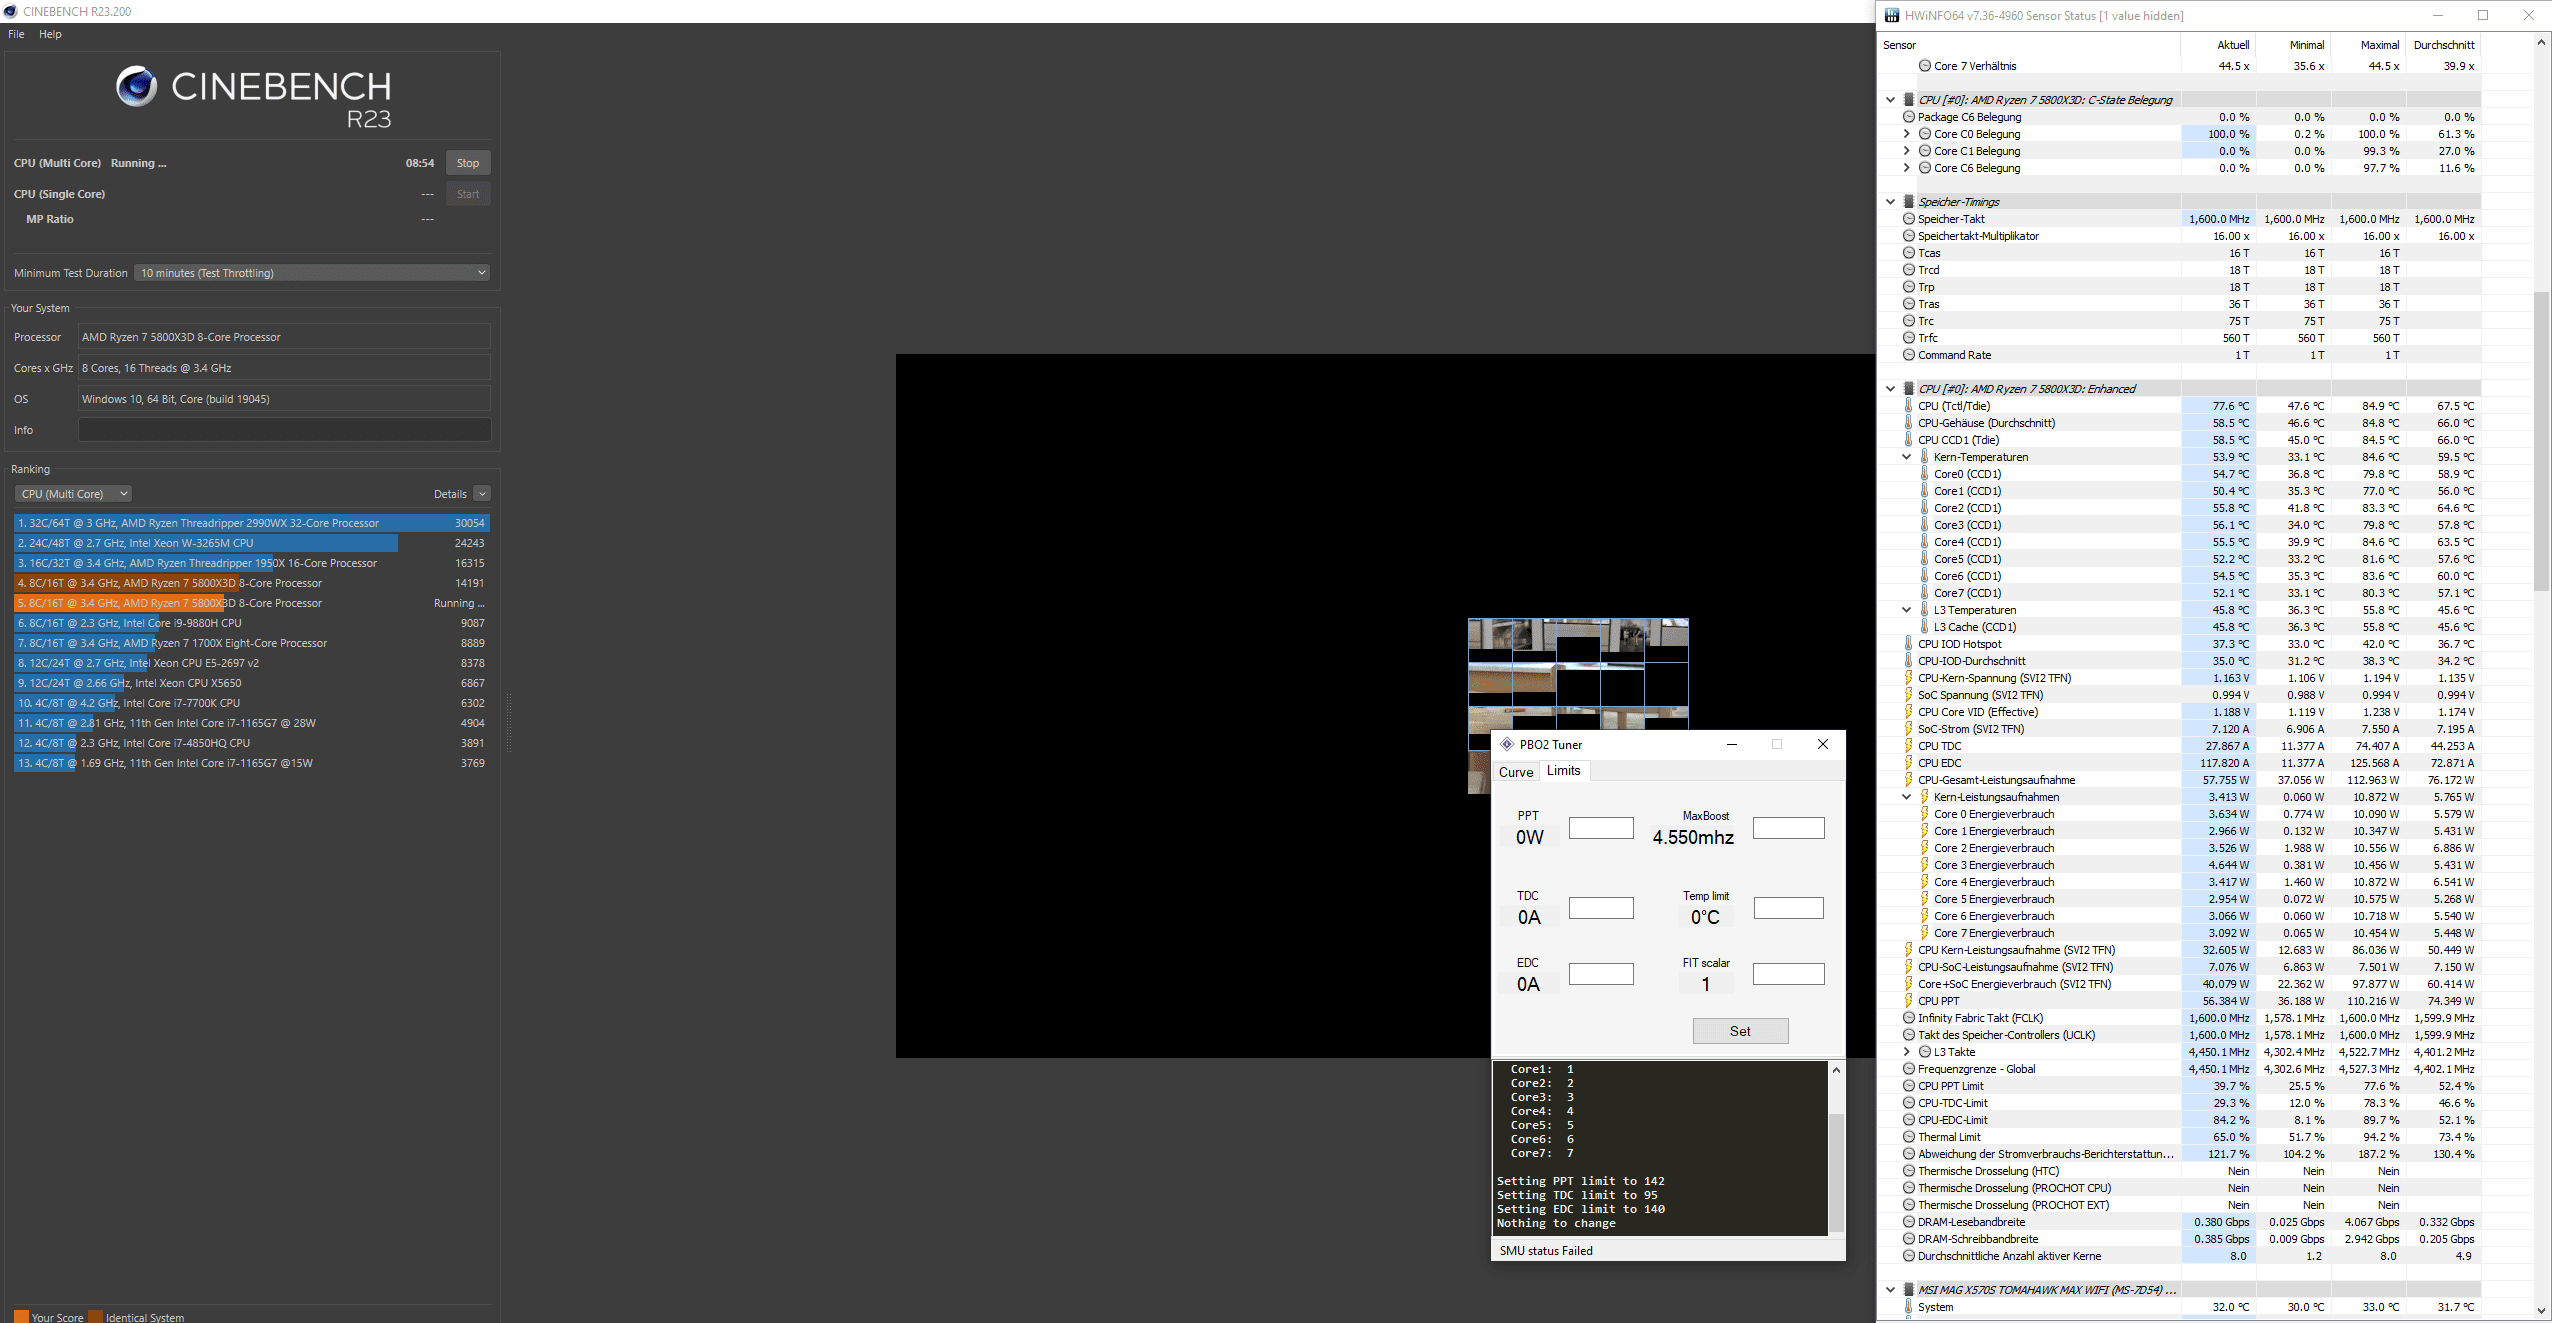Click the HWiNFO vertical scrollbar thumb
Screen dimensions: 2552x1323
(x=2541, y=440)
